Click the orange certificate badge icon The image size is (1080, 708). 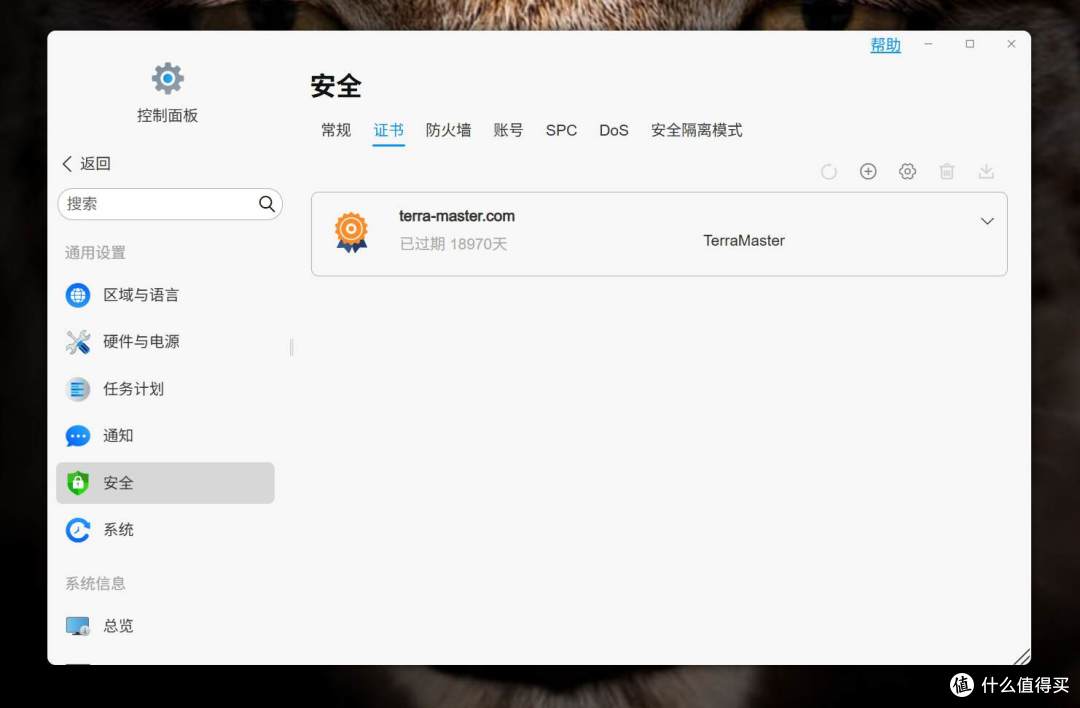tap(351, 232)
